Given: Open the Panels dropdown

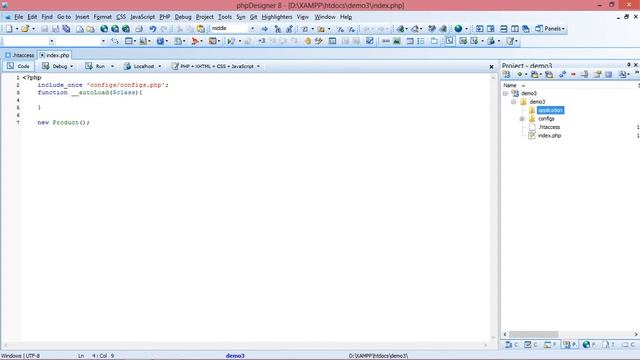Looking at the screenshot, I should point(550,29).
